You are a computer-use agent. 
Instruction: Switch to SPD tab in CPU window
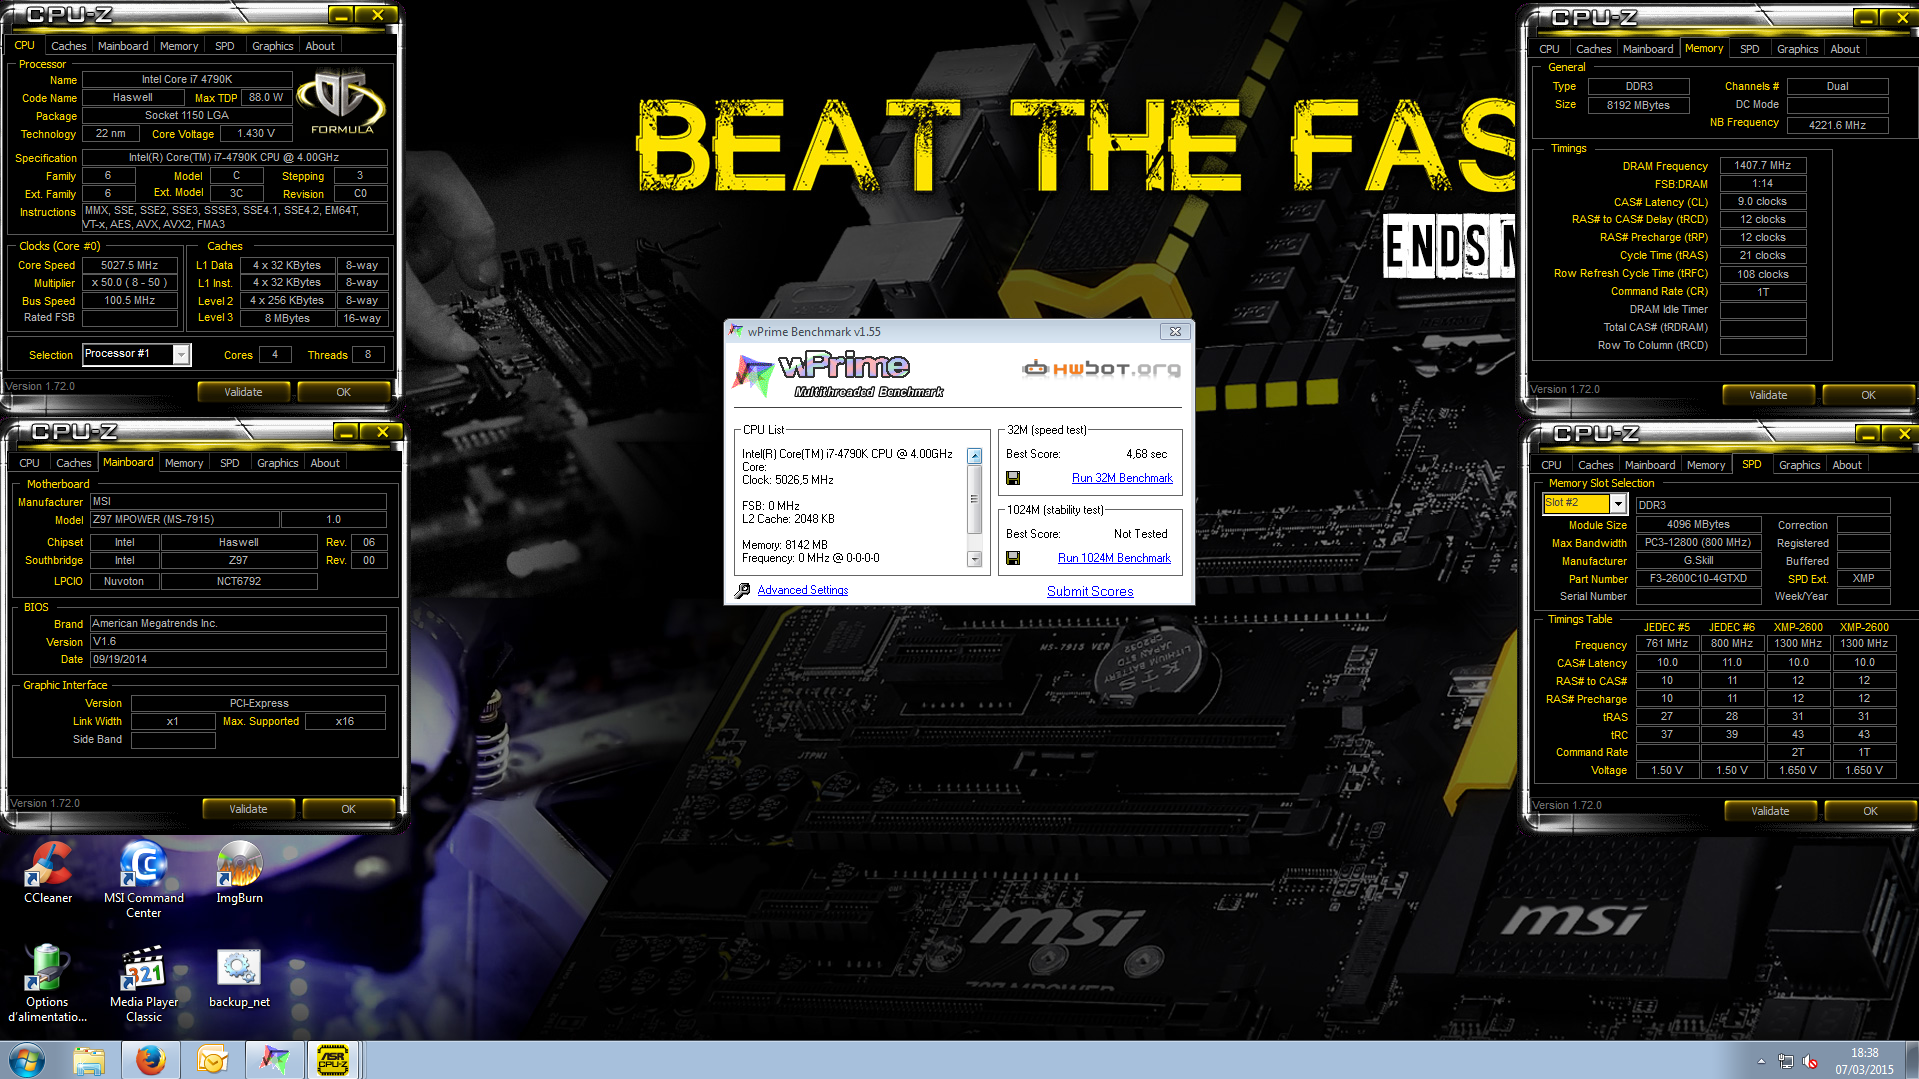click(x=225, y=46)
